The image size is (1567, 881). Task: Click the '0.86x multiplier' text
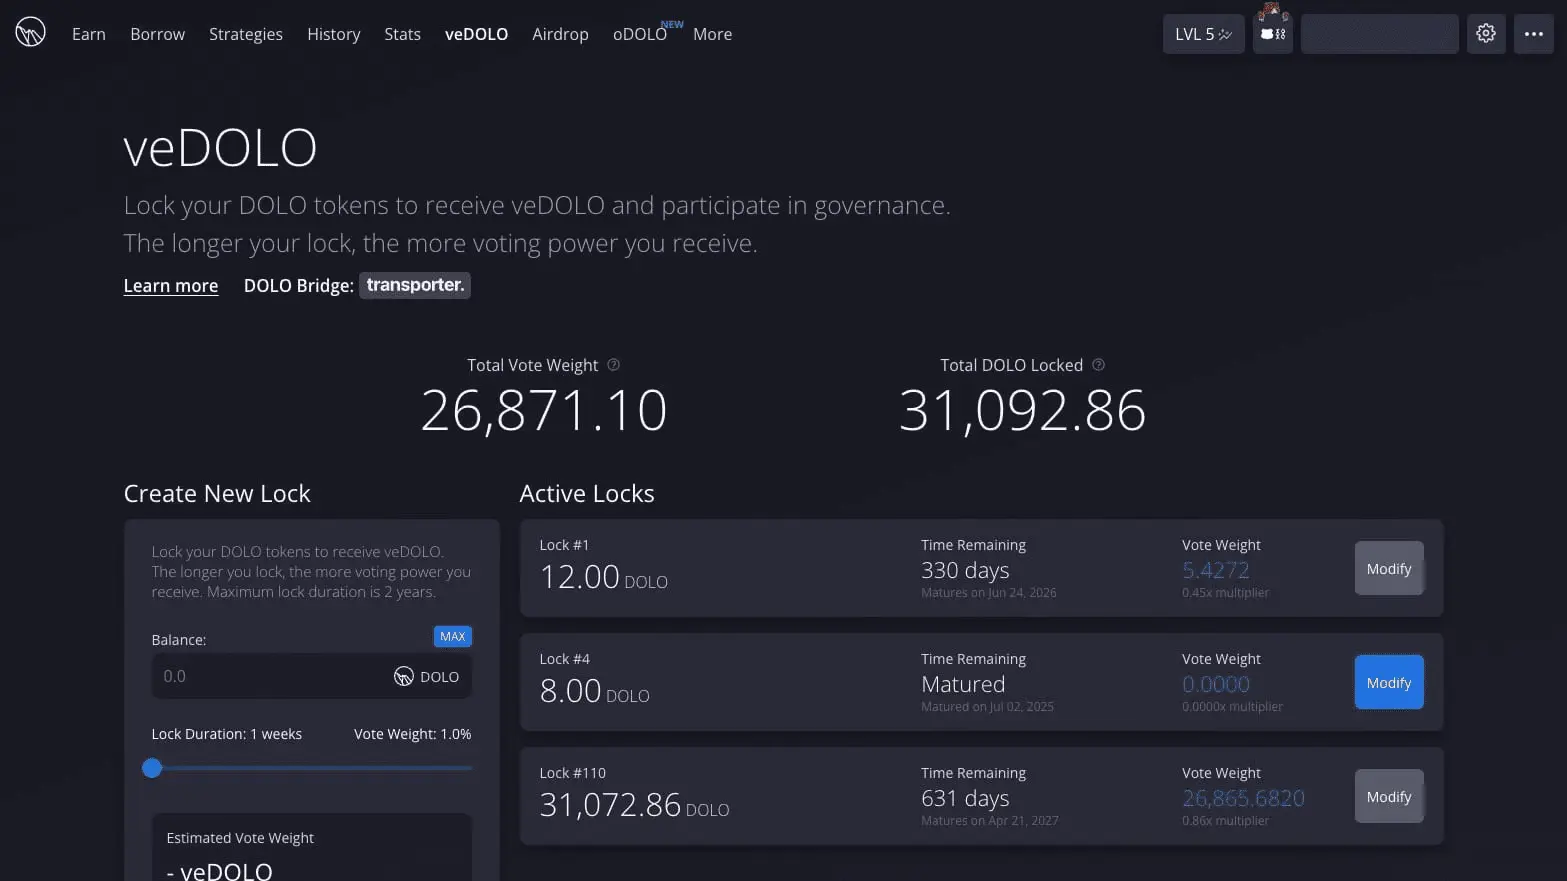click(1225, 821)
